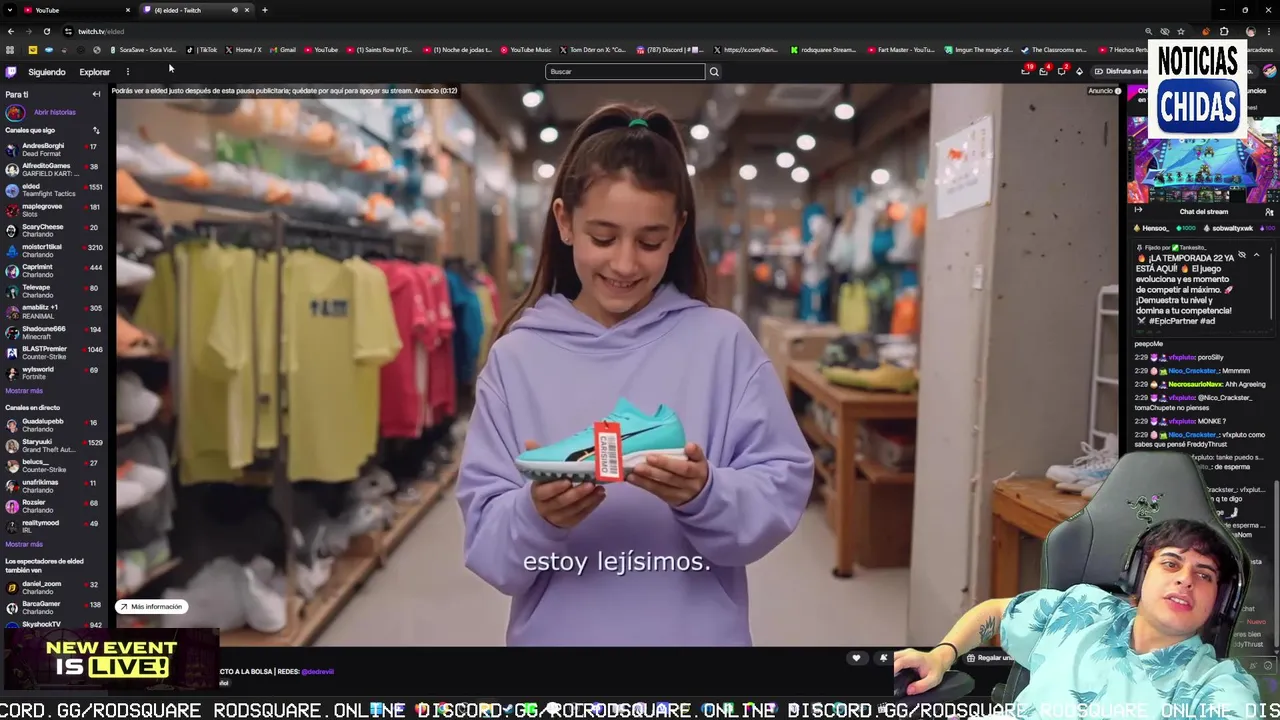1280x720 pixels.
Task: Open Staryuuki Grand Theft Auto channel
Action: (53, 445)
